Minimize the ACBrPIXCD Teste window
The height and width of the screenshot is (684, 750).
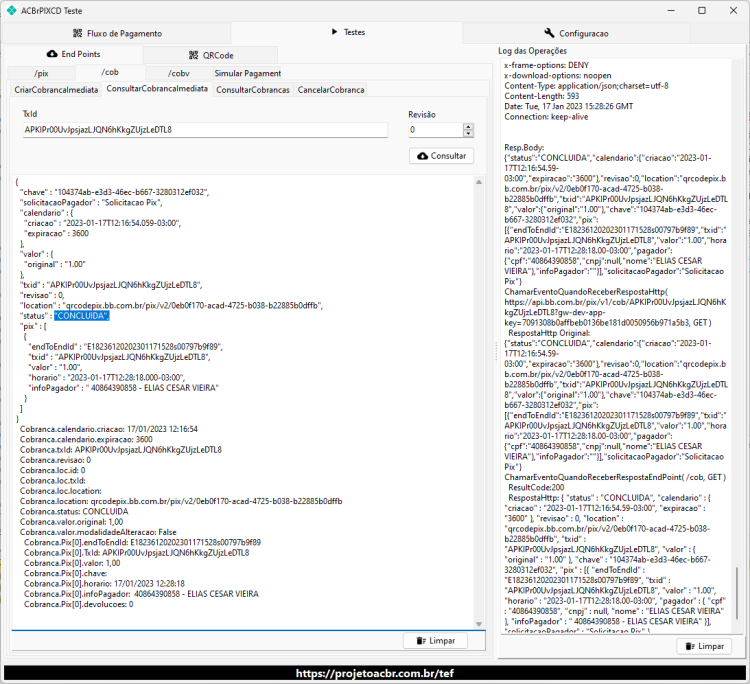coord(671,11)
